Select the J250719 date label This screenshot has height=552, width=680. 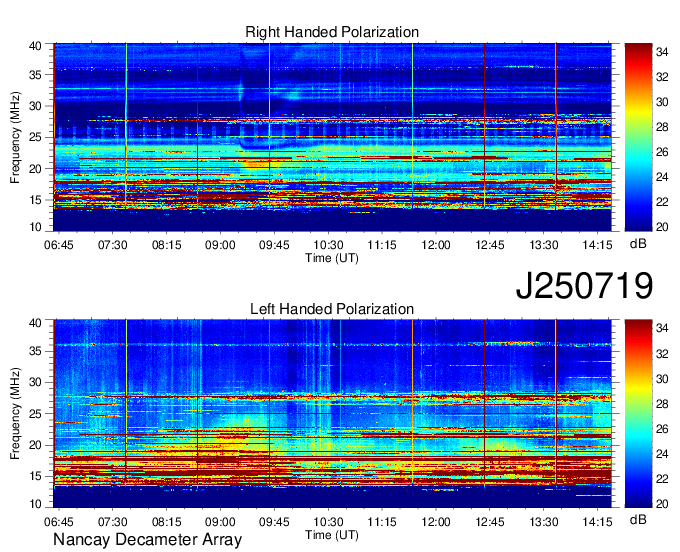(x=584, y=286)
